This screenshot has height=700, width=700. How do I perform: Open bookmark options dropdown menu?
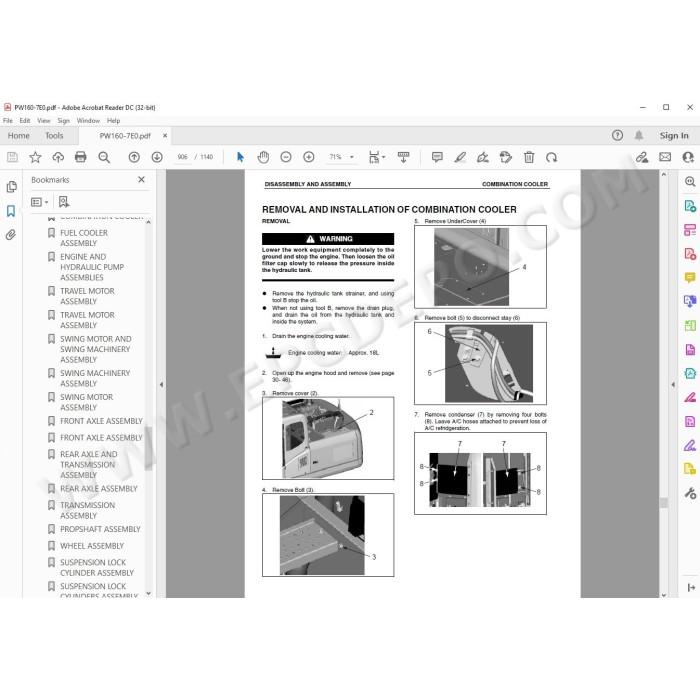pyautogui.click(x=39, y=202)
